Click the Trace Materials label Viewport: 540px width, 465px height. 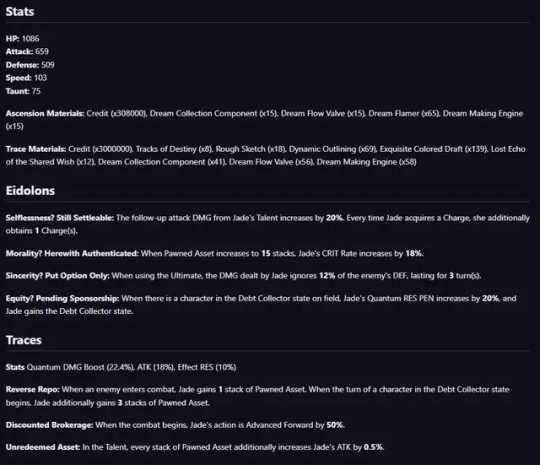pos(36,149)
